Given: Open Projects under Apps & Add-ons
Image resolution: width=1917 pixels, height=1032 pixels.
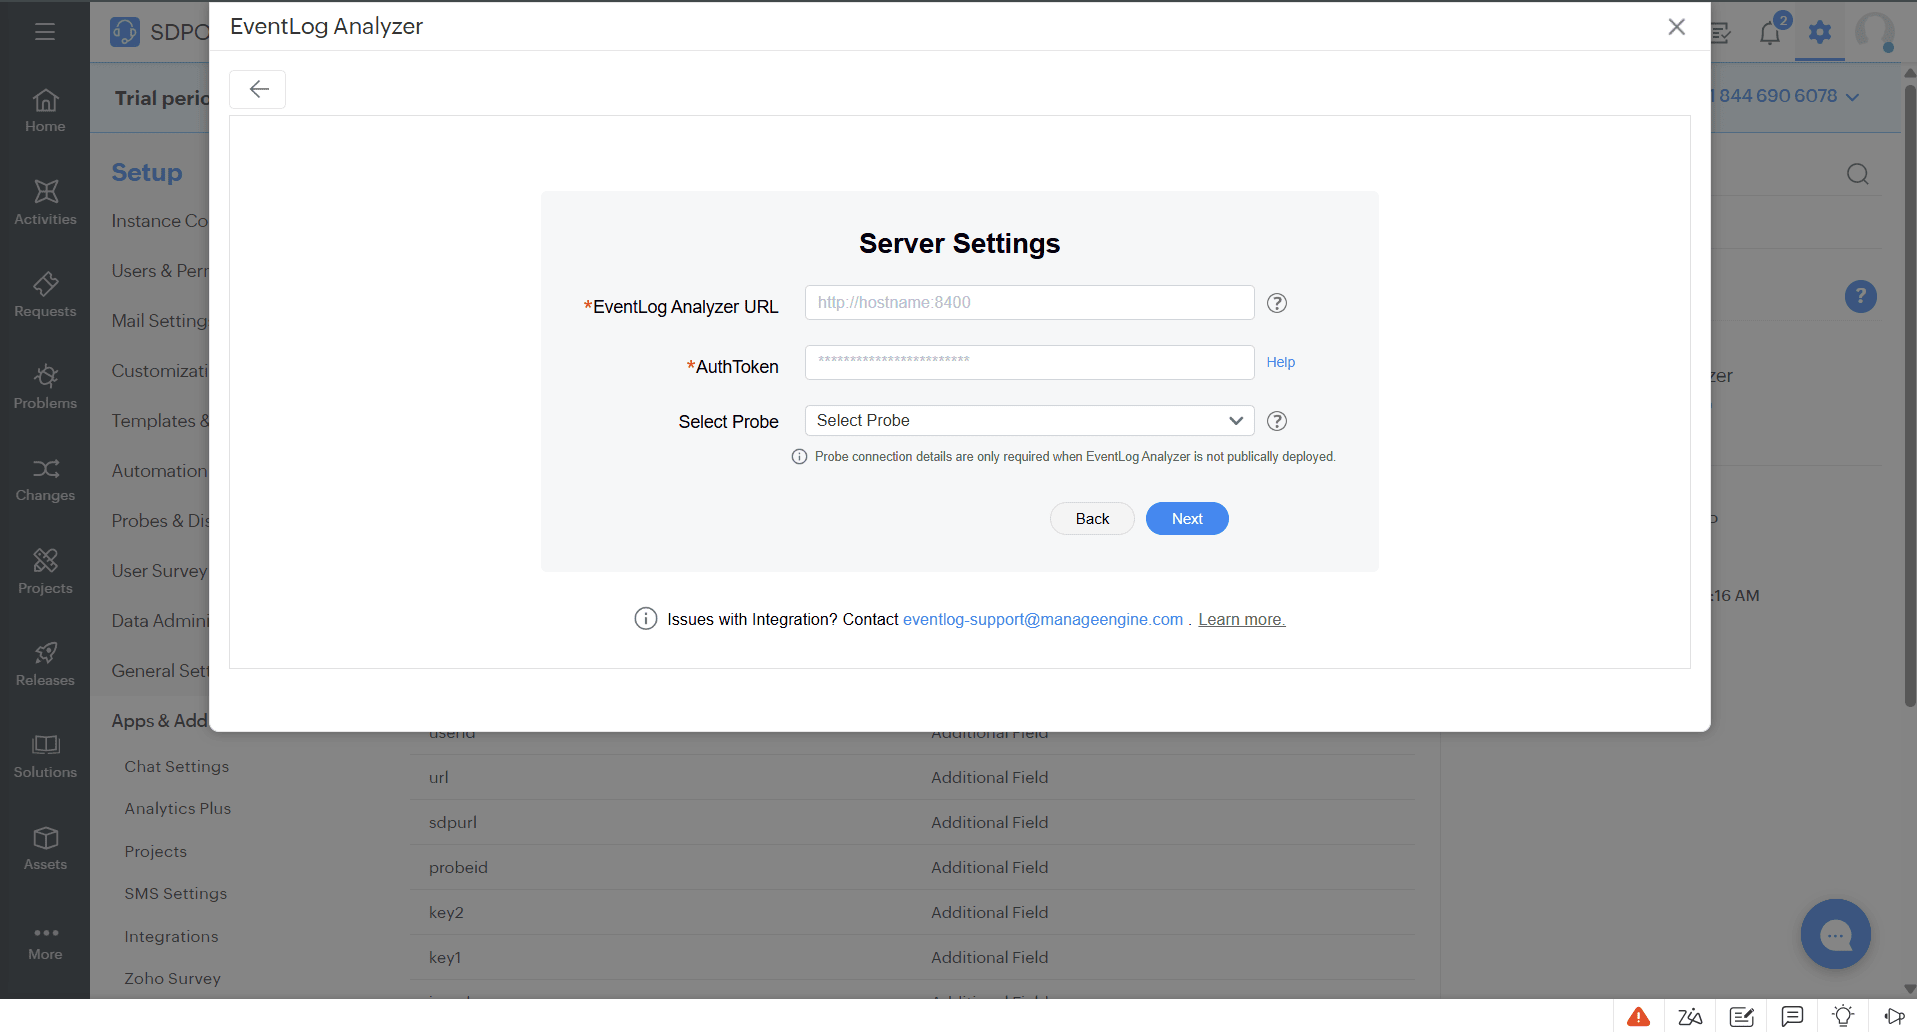Looking at the screenshot, I should click(156, 852).
